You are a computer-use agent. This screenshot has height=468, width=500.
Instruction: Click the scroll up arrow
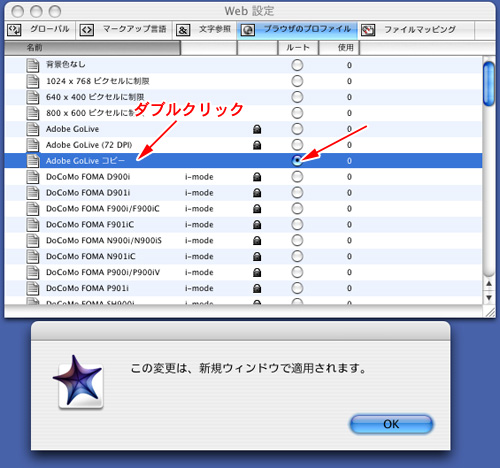click(x=489, y=284)
